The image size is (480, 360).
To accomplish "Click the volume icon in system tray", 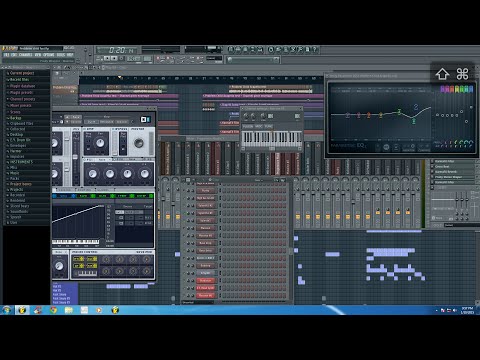I will click(455, 310).
